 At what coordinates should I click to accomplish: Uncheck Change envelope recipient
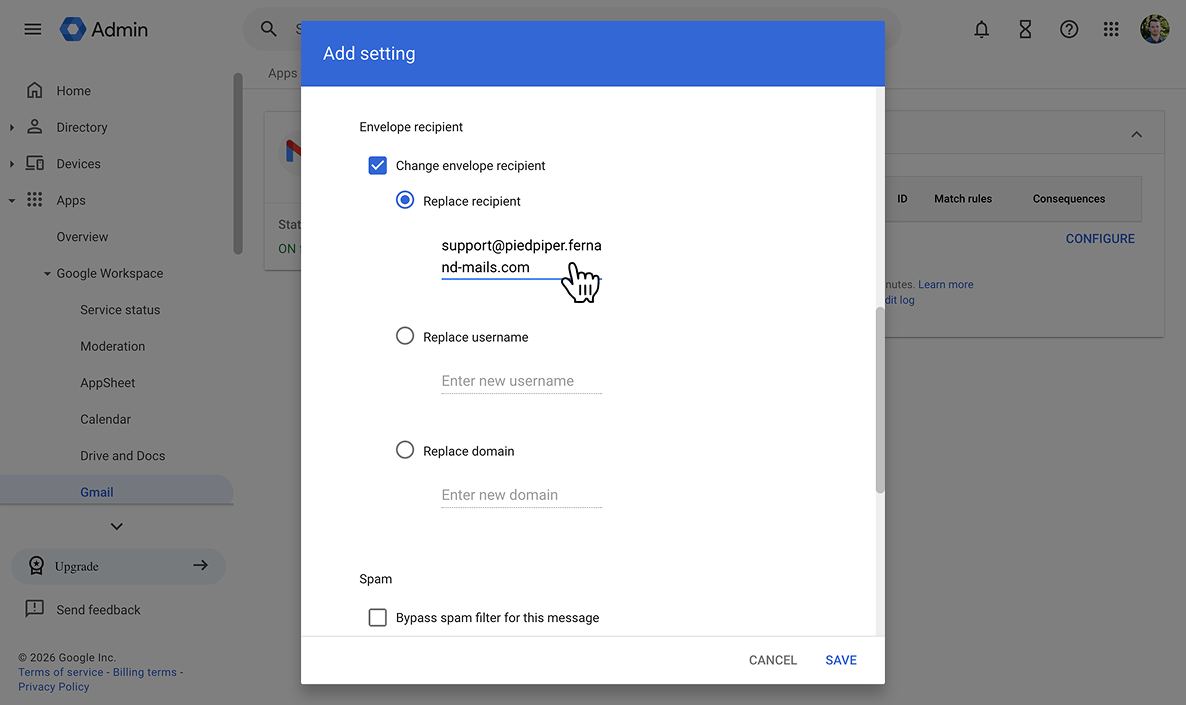[x=377, y=165]
